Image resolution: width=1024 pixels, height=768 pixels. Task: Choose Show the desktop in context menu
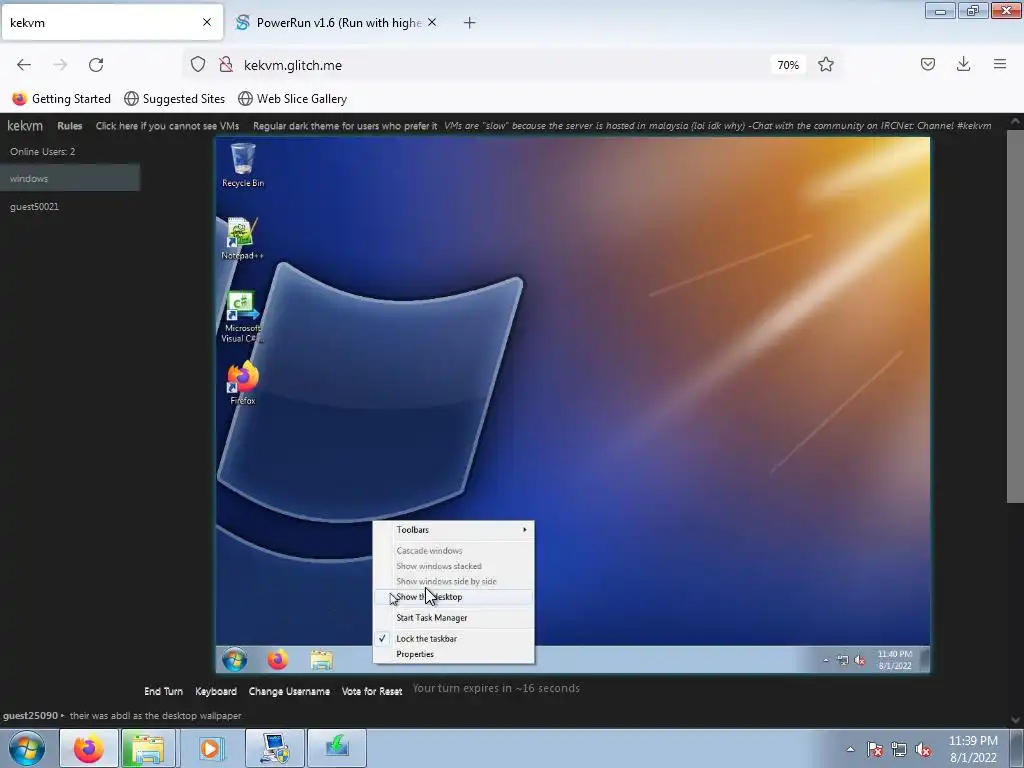(453, 597)
